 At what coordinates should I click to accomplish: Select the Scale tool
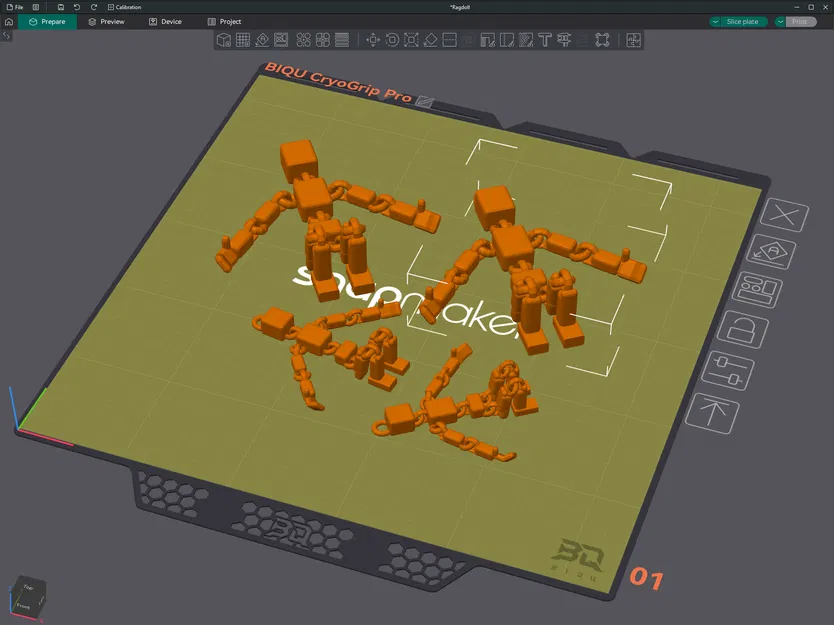coord(411,40)
